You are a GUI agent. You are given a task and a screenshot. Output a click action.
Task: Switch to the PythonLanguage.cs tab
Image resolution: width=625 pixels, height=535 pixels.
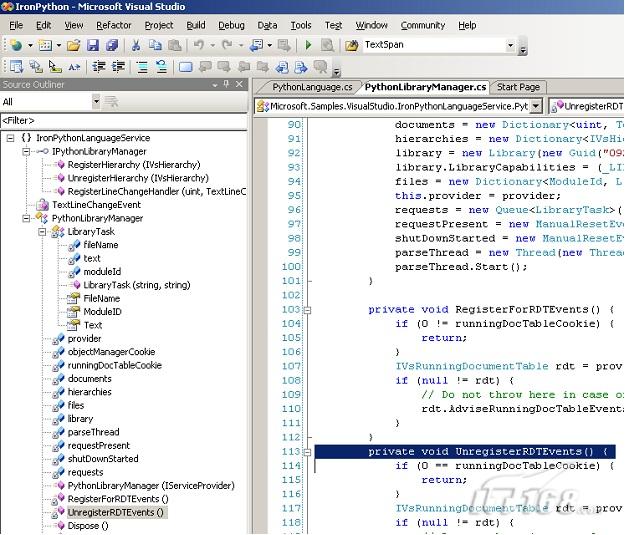click(x=312, y=87)
